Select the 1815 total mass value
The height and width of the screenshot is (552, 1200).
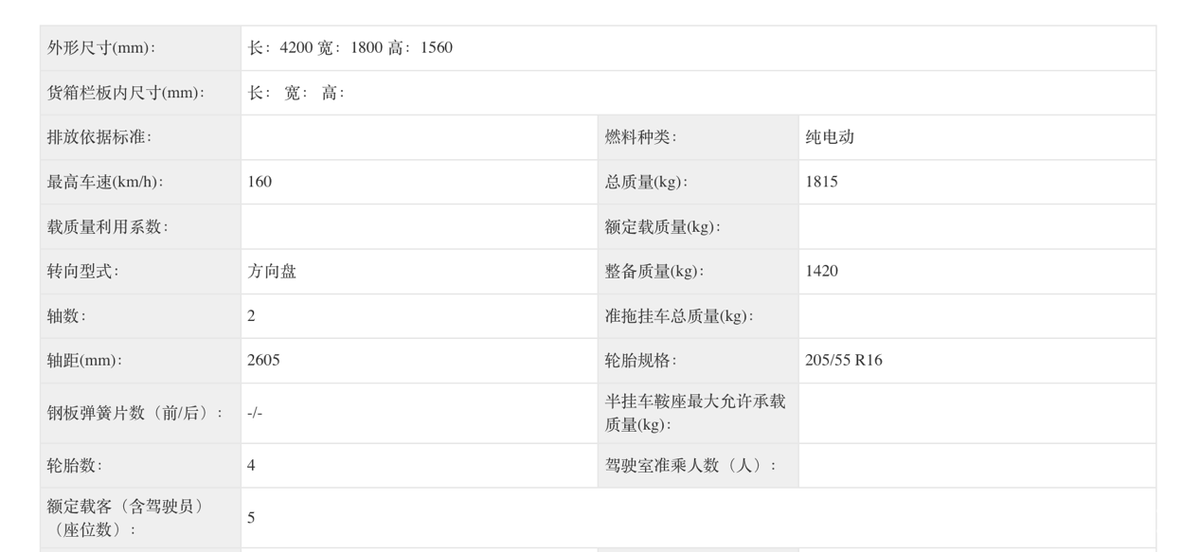[821, 182]
